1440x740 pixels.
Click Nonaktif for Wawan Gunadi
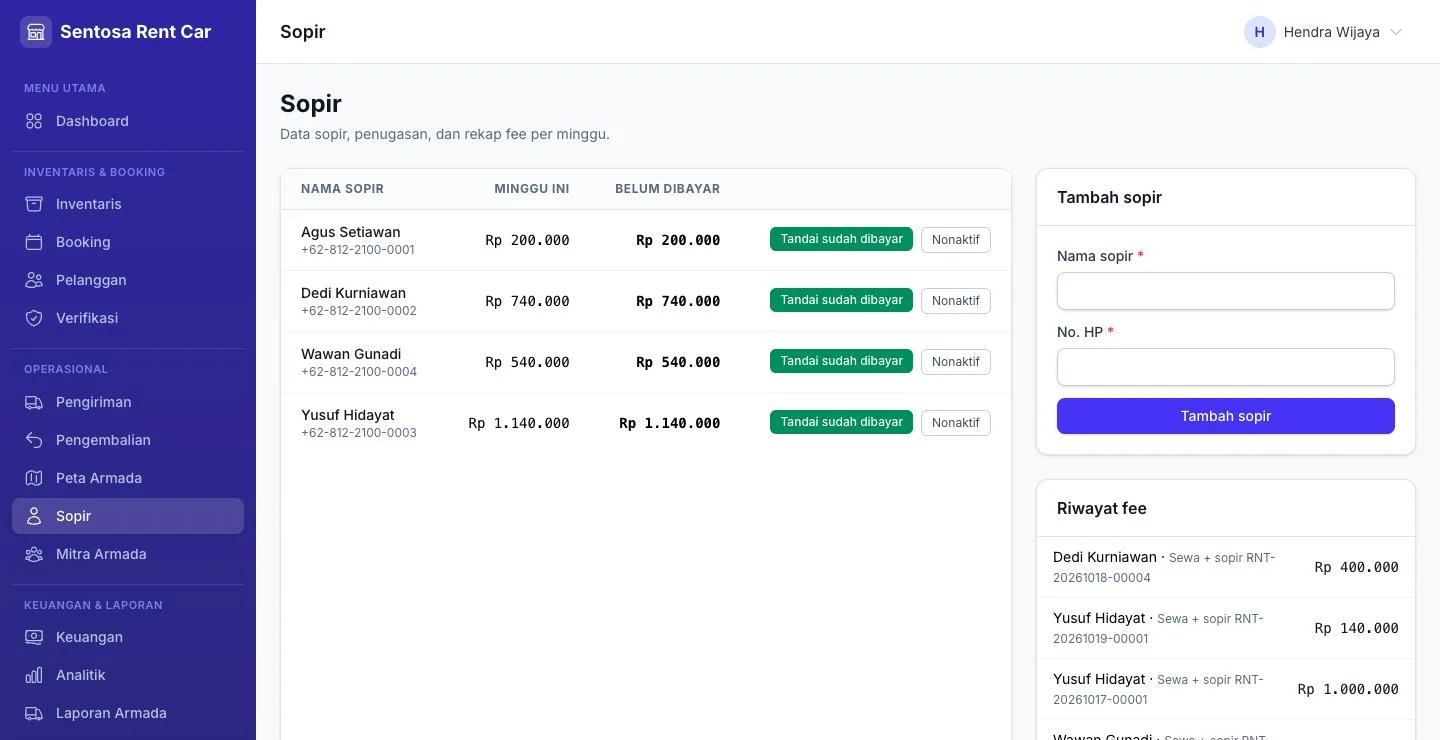pyautogui.click(x=956, y=362)
